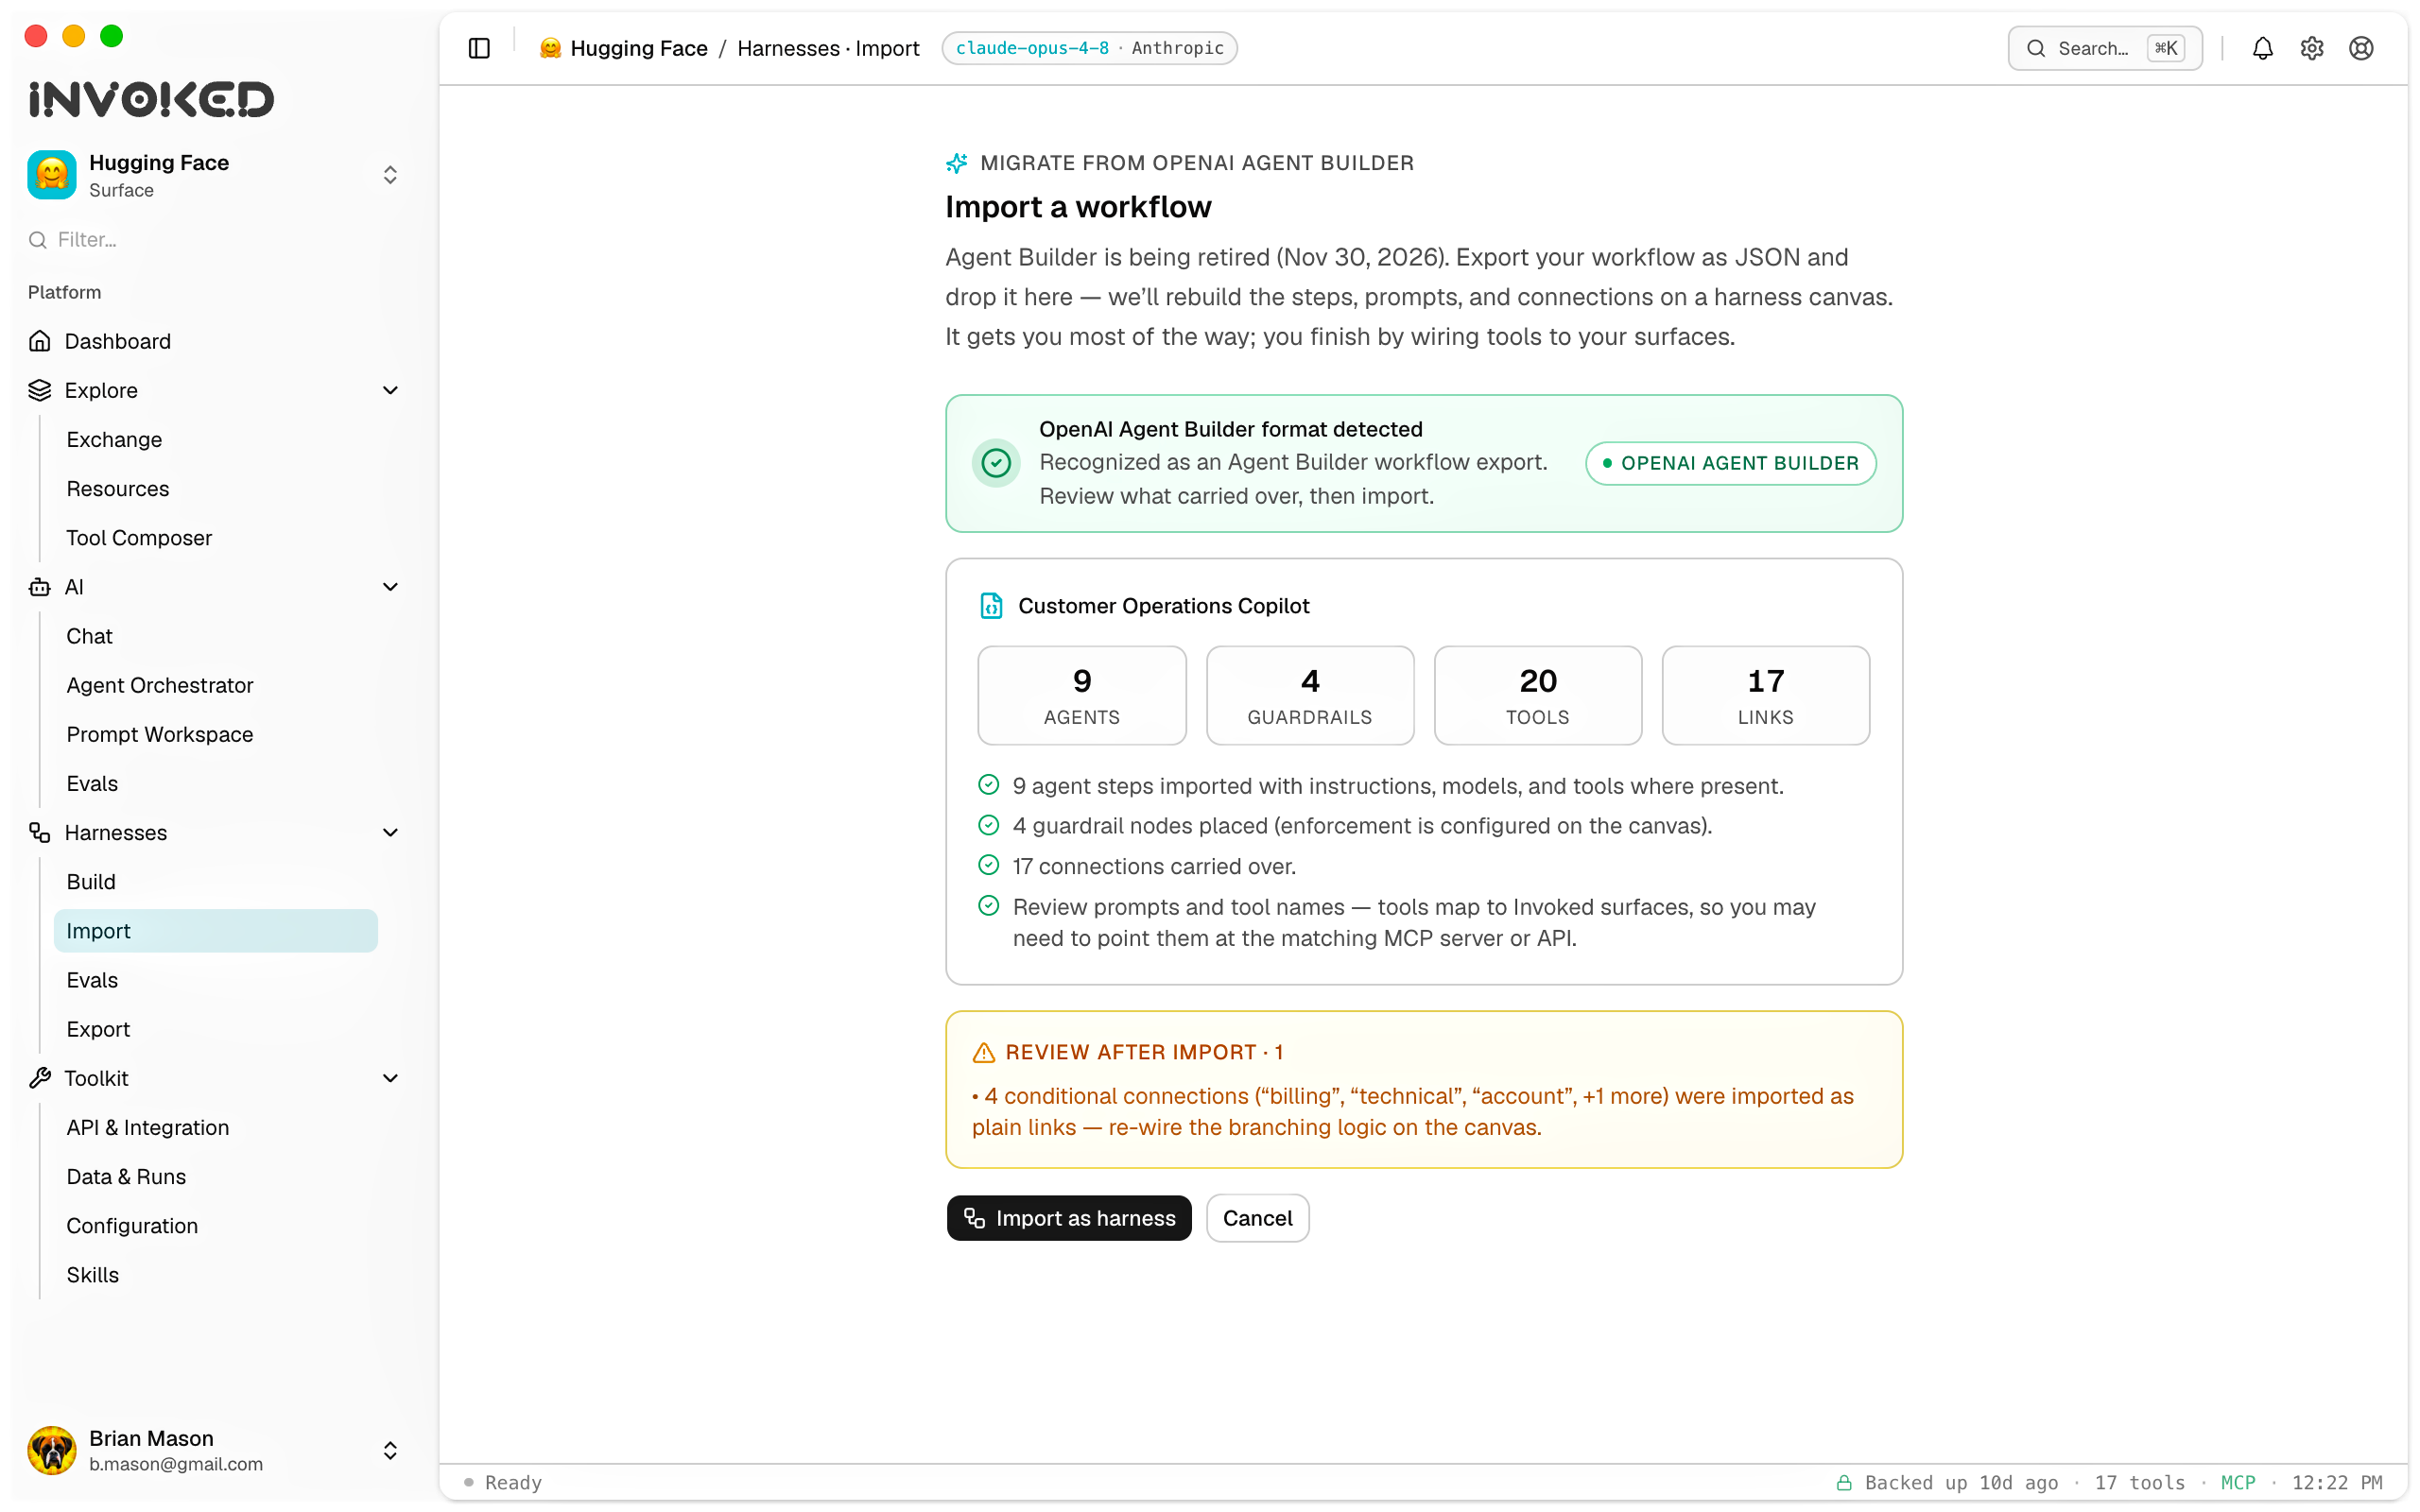Click the Toolkit wrench icon

(x=39, y=1078)
